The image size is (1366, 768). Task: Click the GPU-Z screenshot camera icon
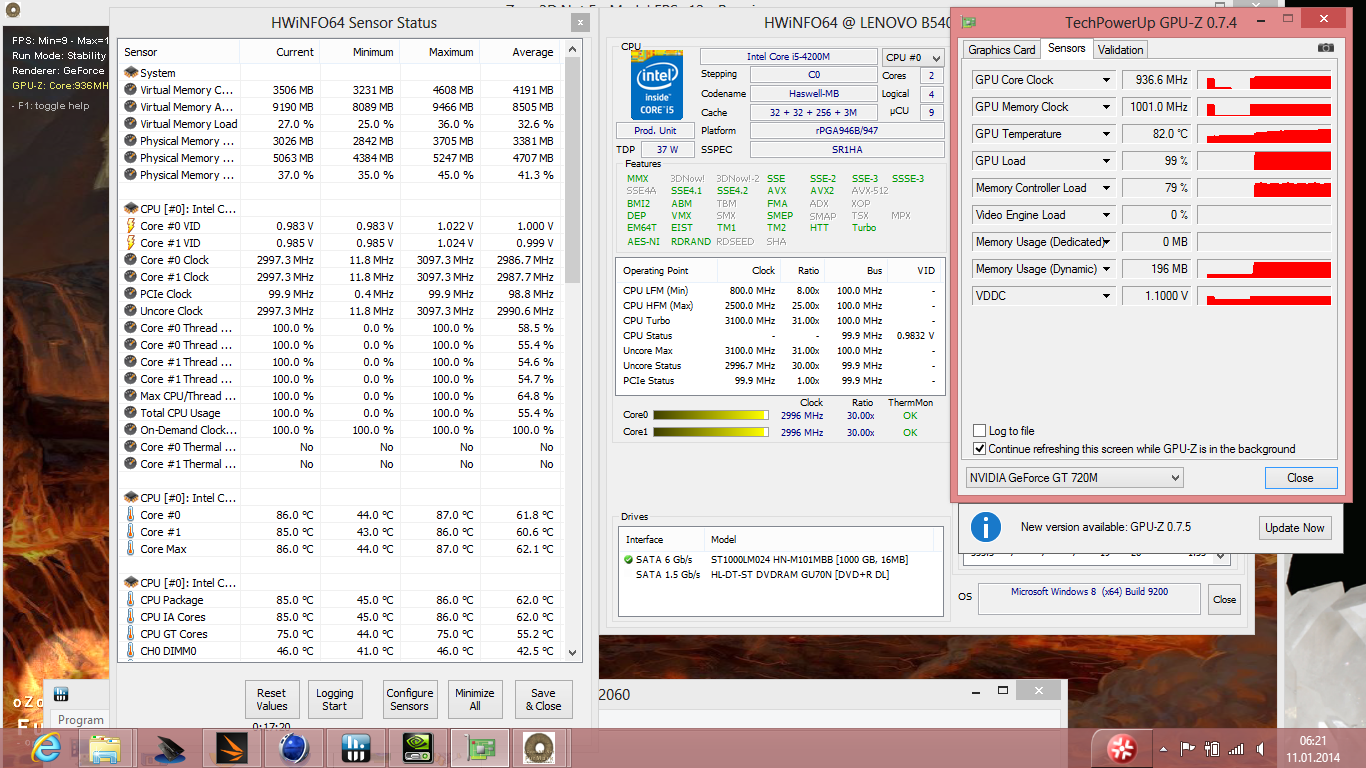(1325, 48)
